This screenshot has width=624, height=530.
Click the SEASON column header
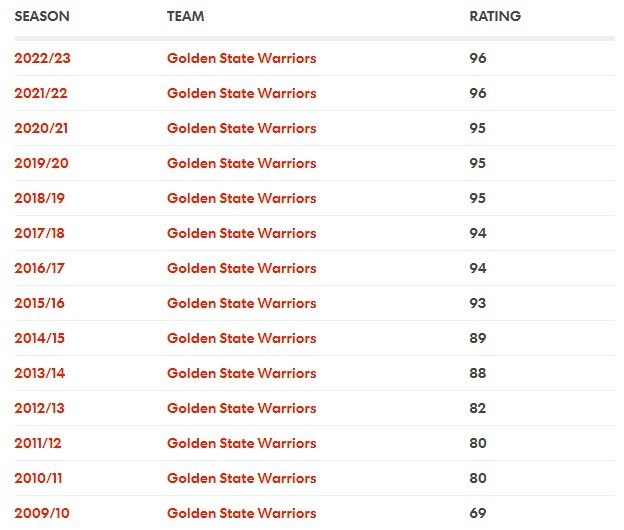40,17
